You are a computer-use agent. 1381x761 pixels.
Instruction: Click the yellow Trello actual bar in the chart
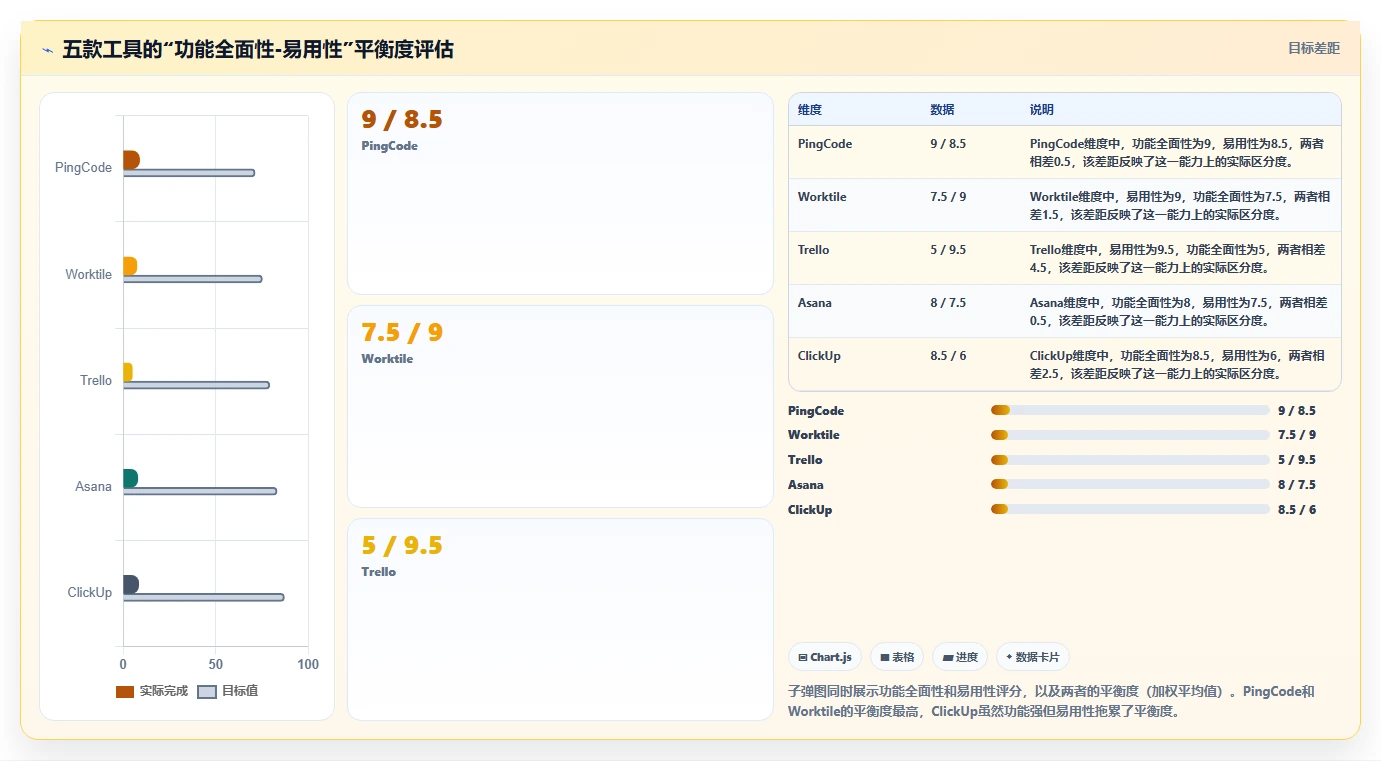point(128,372)
